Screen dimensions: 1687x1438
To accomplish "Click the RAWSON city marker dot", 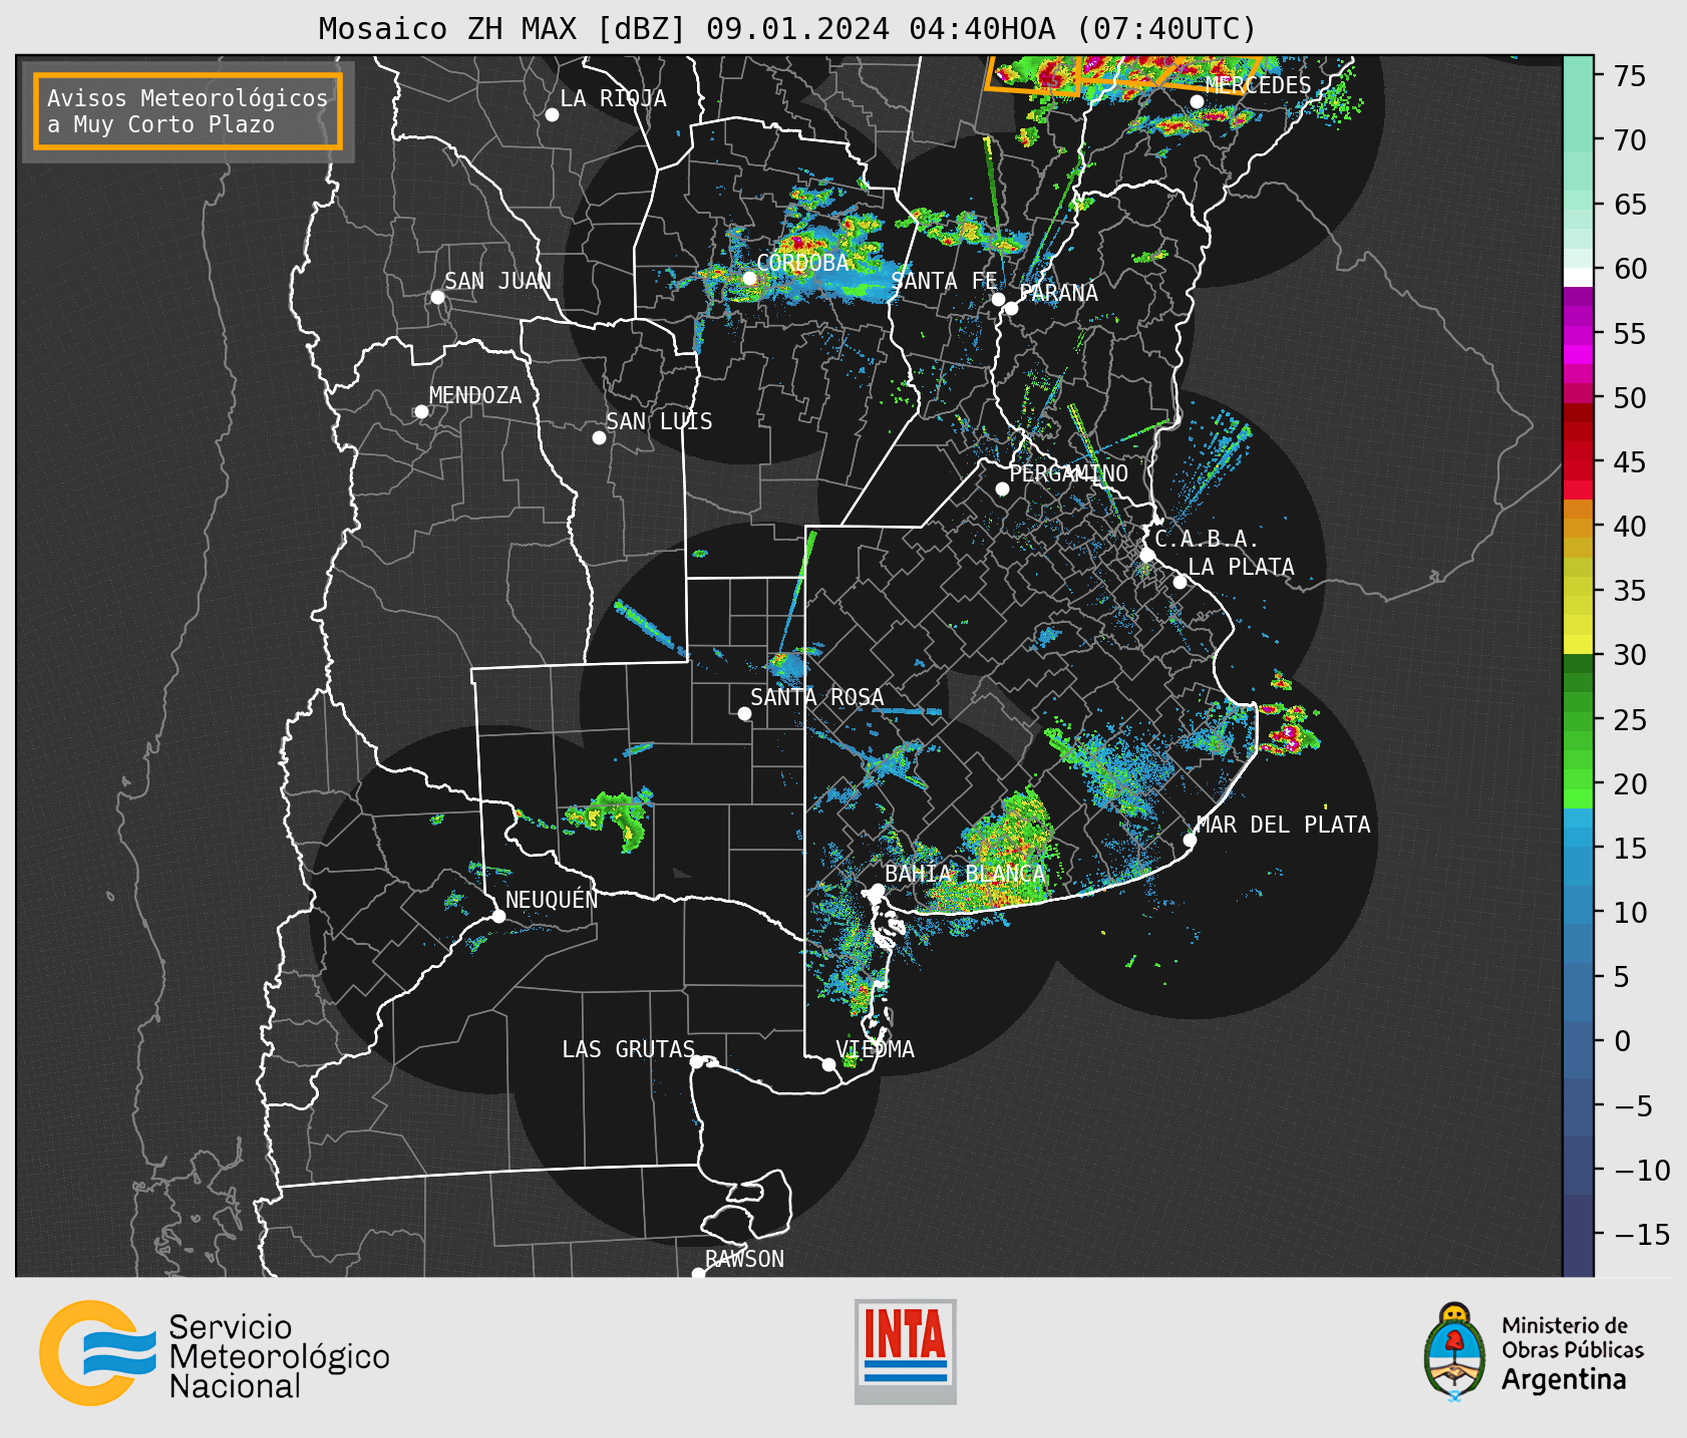I will click(x=698, y=1273).
